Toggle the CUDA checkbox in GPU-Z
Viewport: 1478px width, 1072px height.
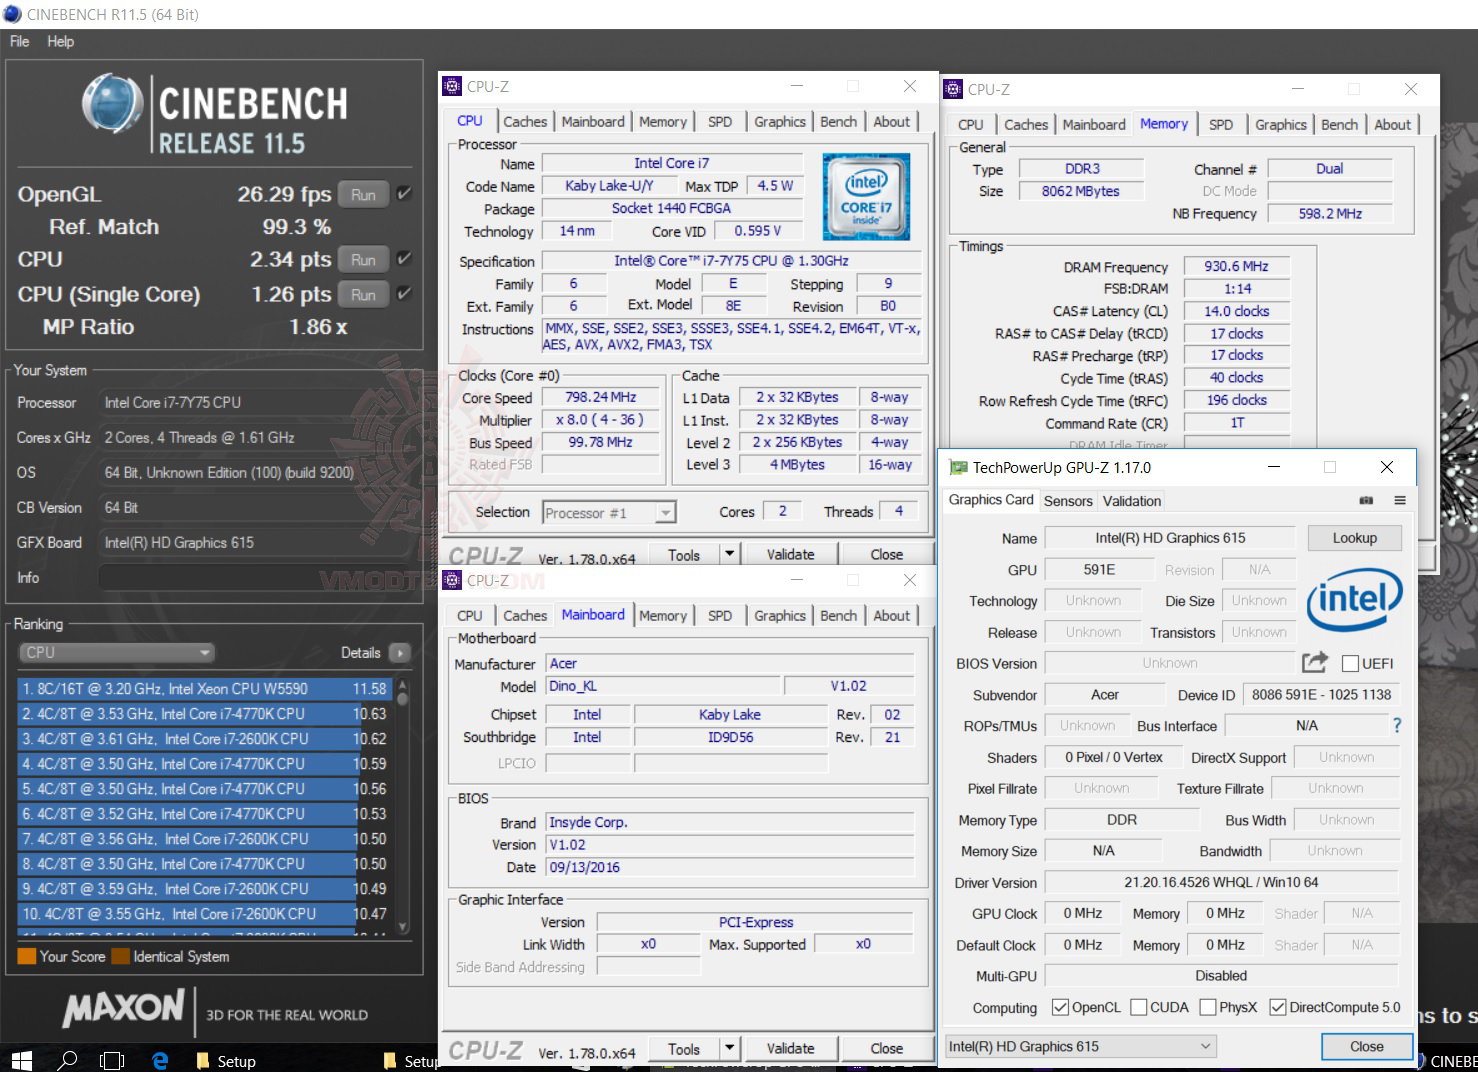1138,1007
